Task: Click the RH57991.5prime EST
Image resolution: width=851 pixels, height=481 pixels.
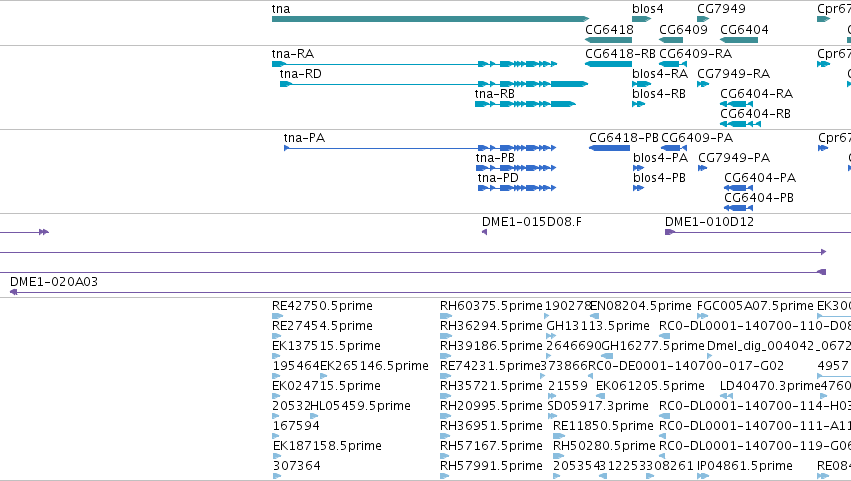Action: point(444,476)
